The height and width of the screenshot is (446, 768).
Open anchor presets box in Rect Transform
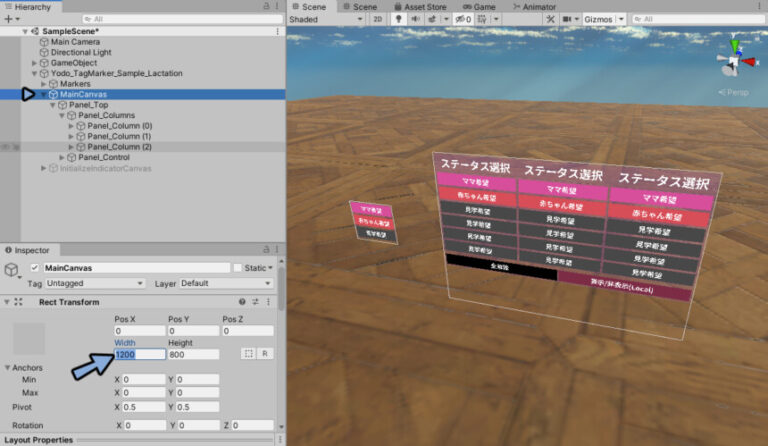click(28, 338)
